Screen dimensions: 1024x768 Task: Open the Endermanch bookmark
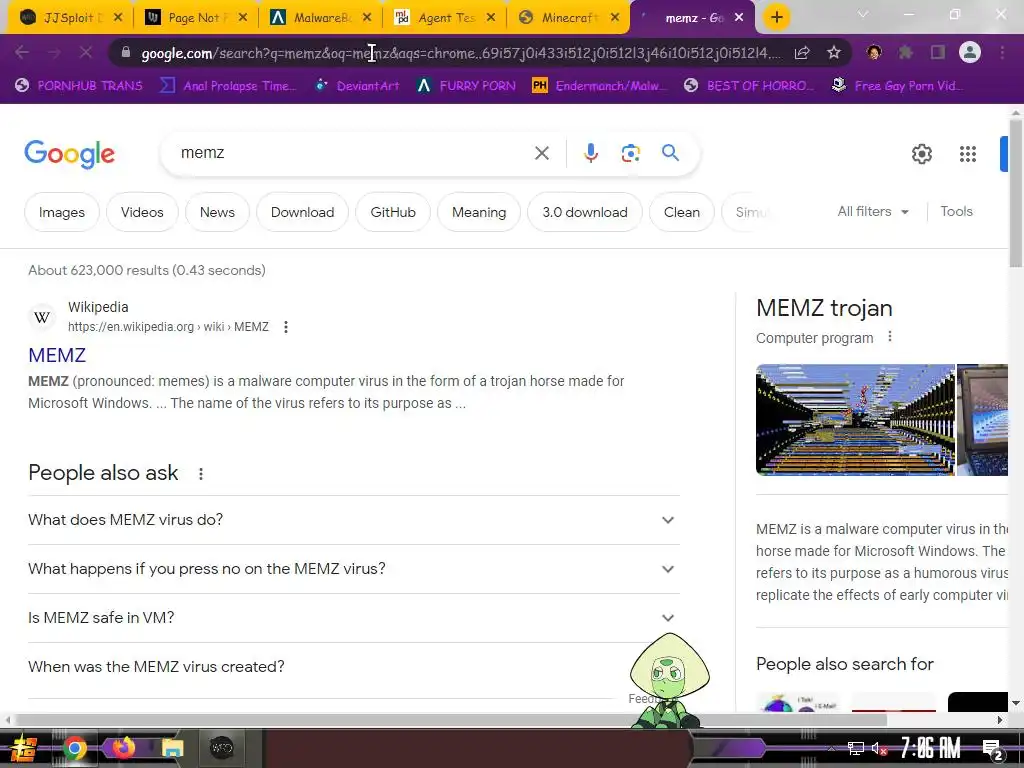(600, 86)
